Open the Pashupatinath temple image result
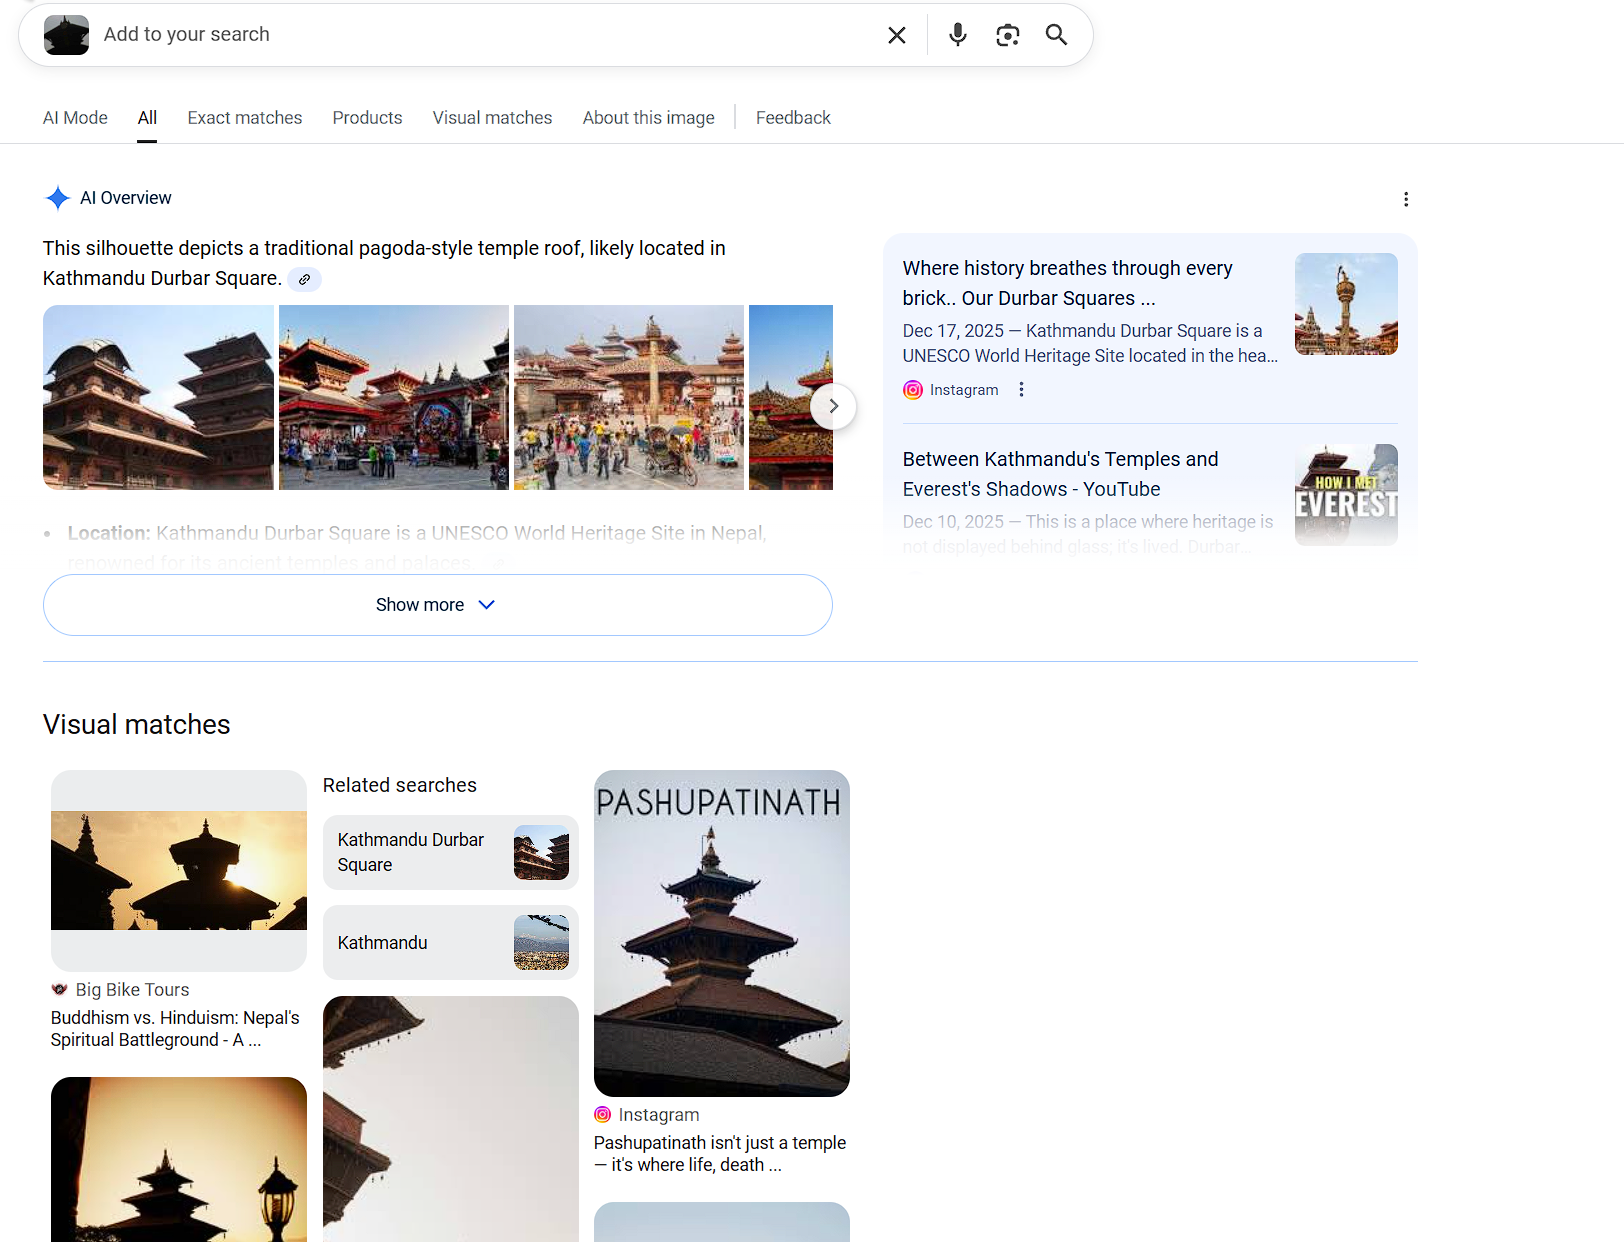Image resolution: width=1624 pixels, height=1242 pixels. [x=721, y=933]
